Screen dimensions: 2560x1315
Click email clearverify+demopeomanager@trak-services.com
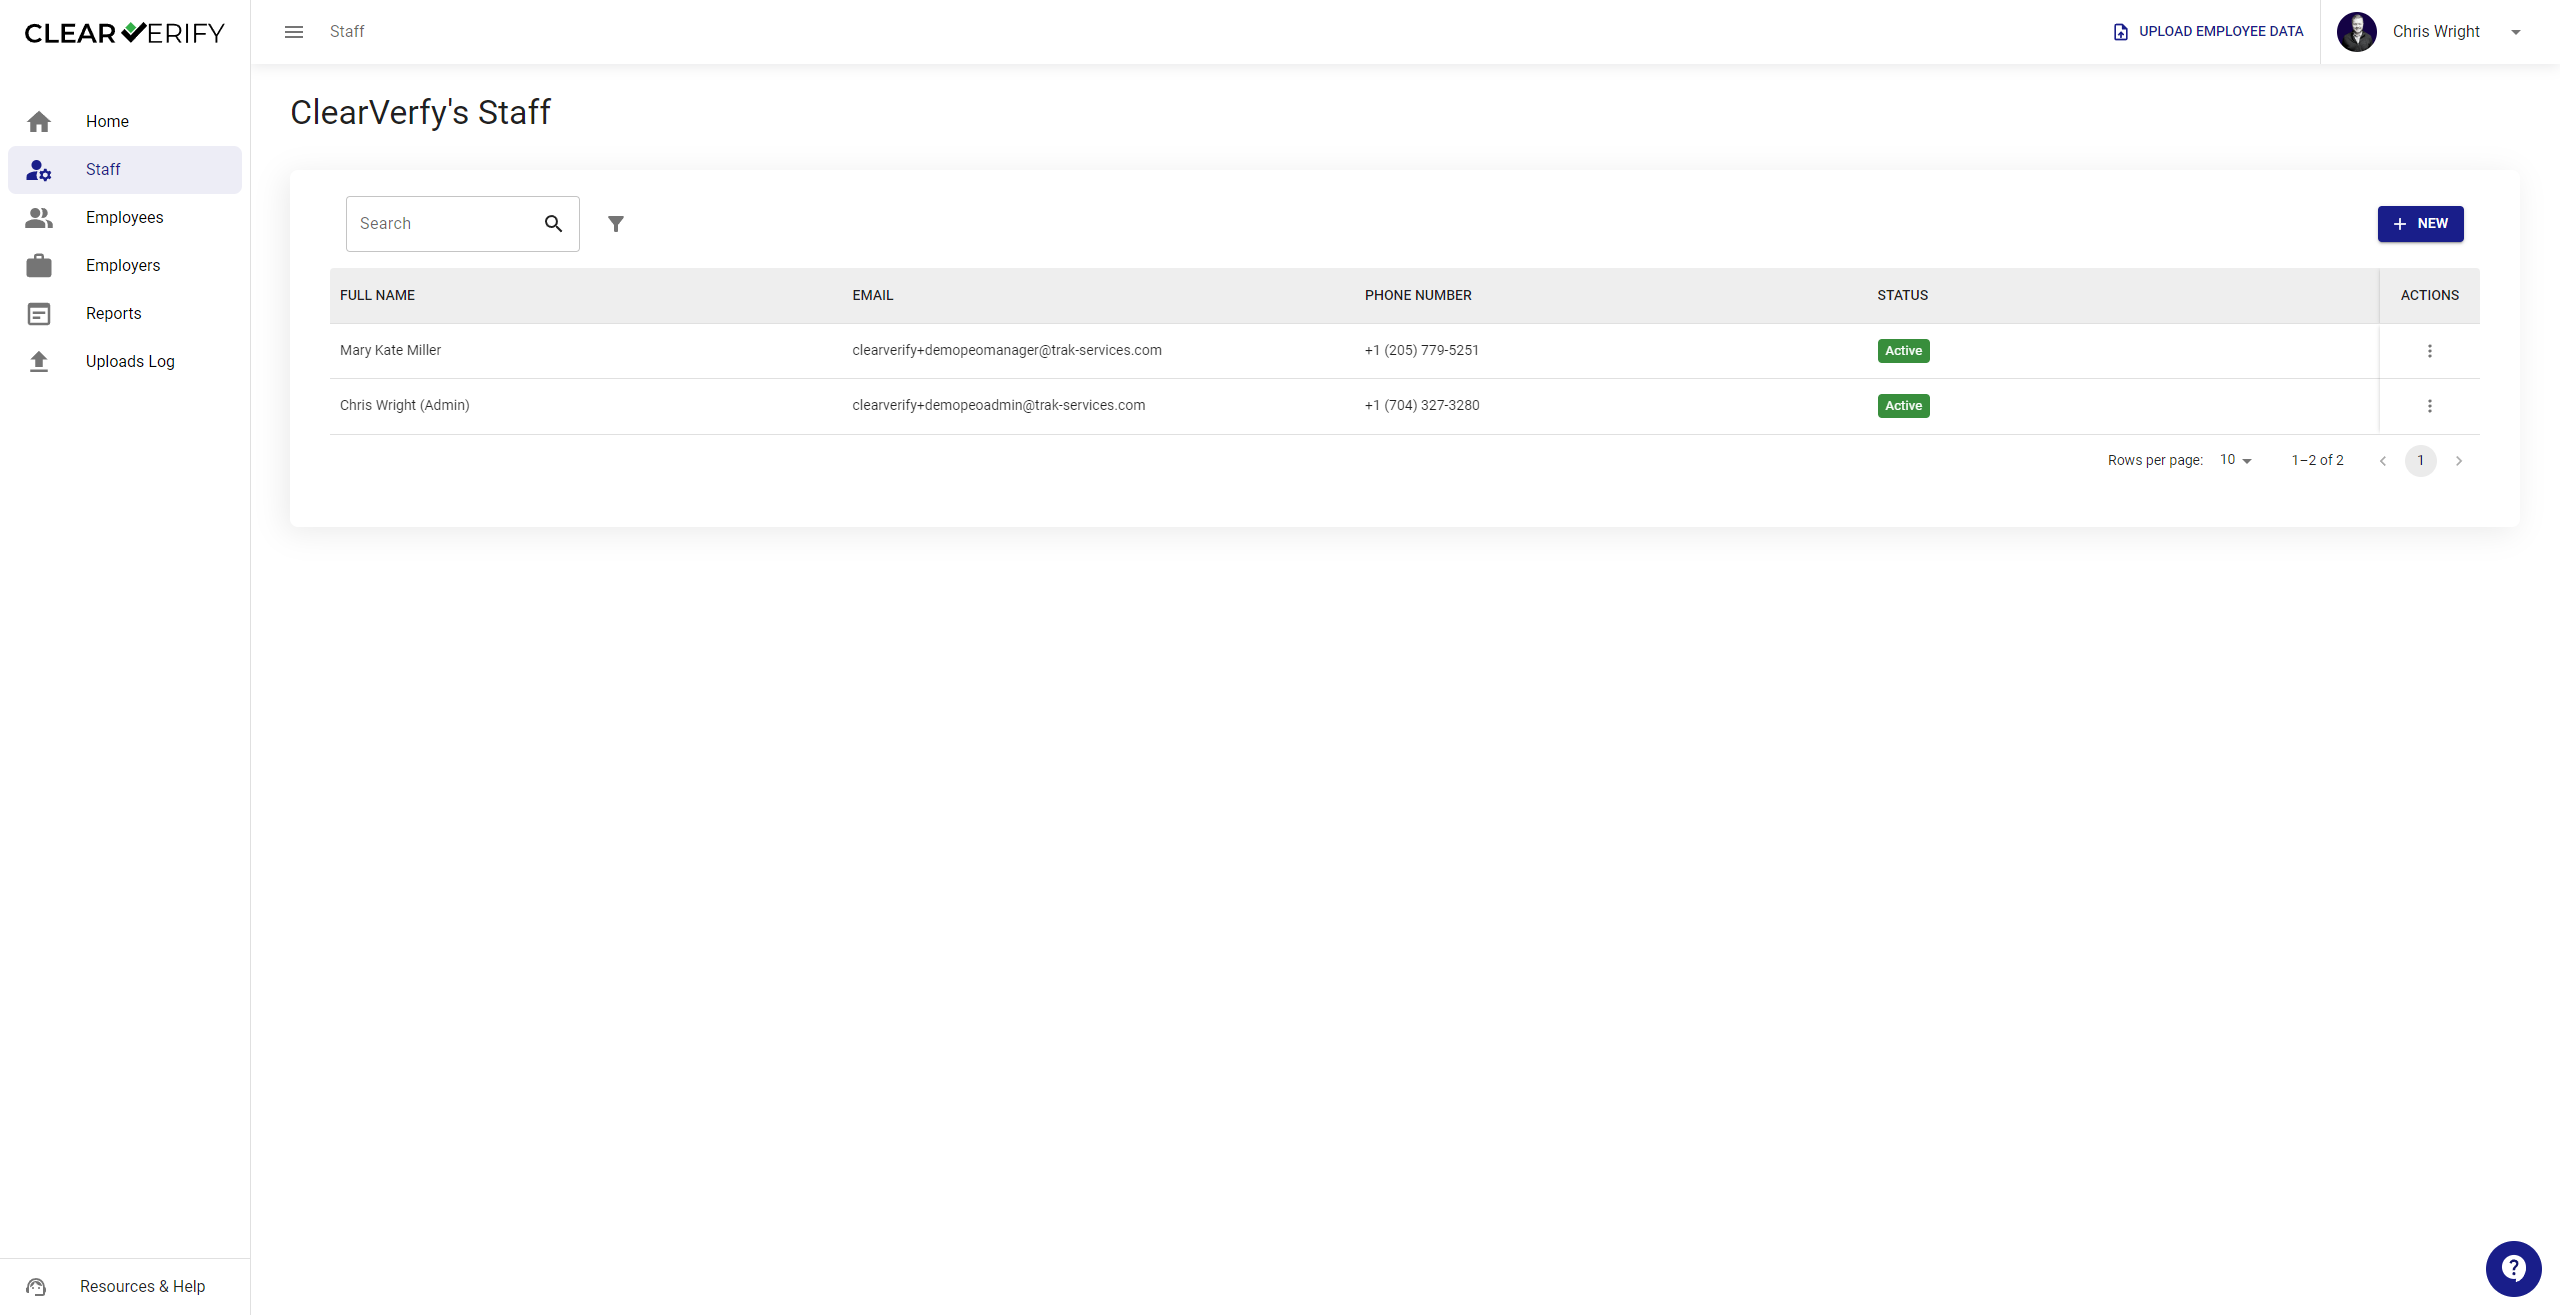[1007, 351]
